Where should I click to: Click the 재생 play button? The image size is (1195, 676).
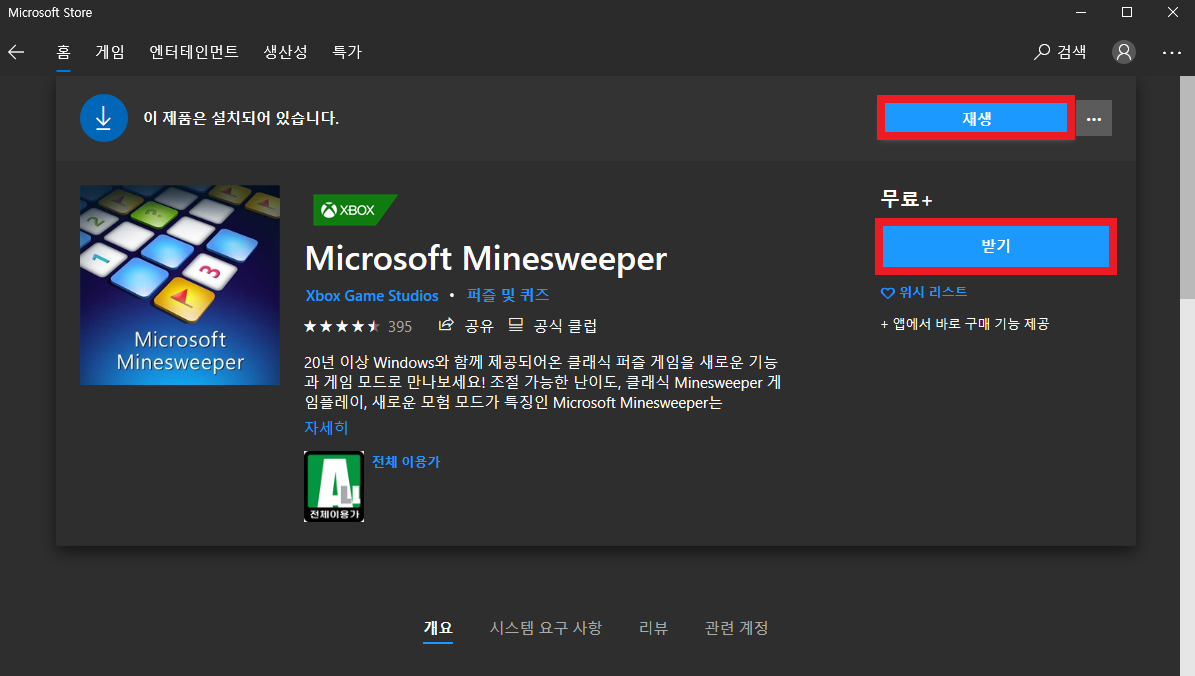[x=976, y=118]
